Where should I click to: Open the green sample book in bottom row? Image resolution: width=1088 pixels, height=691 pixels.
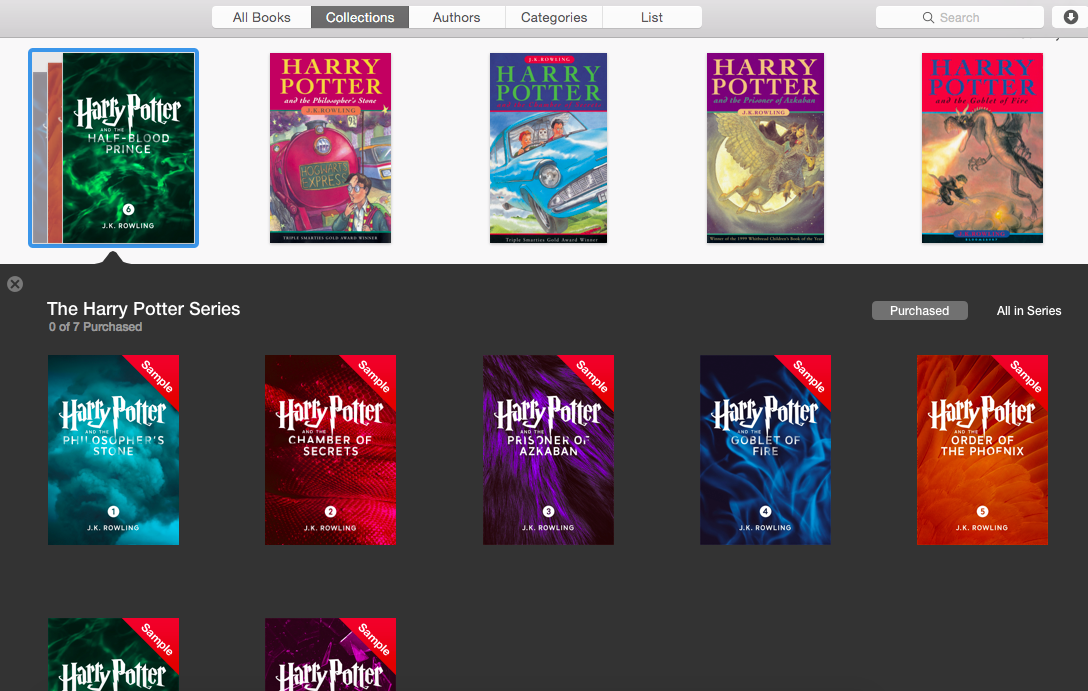click(113, 654)
